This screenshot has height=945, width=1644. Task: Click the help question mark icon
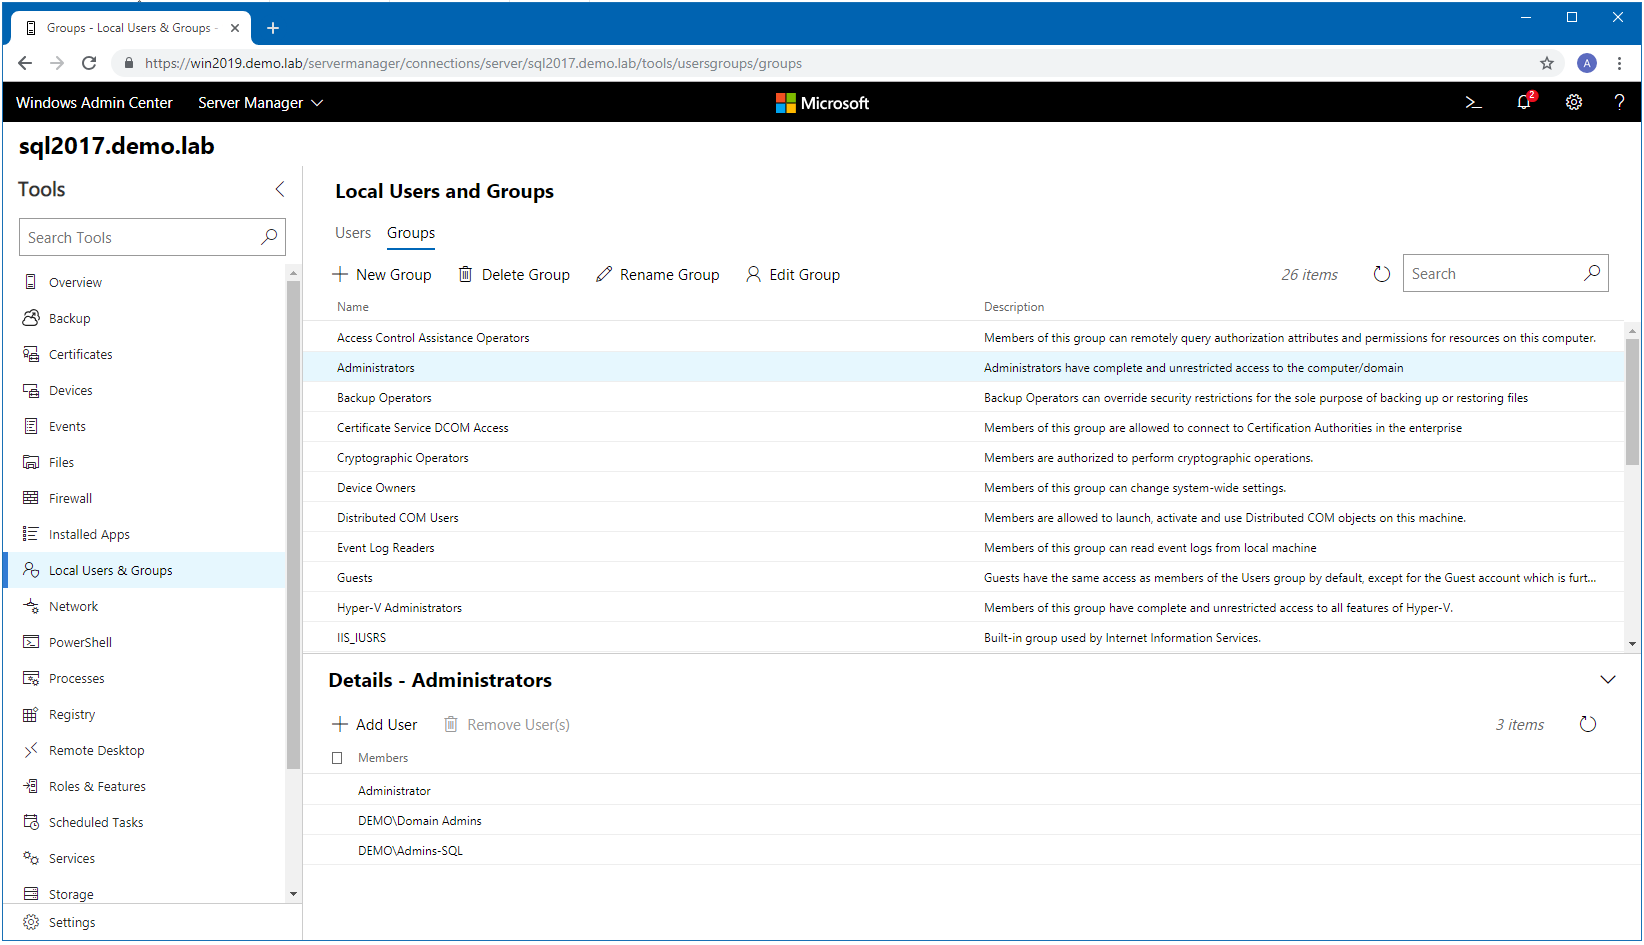coord(1619,102)
